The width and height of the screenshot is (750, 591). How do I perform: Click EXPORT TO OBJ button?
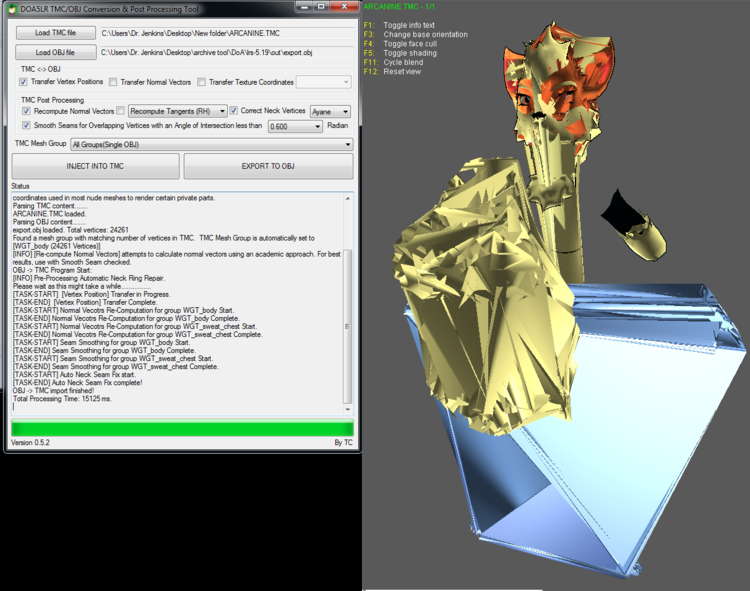[x=268, y=166]
